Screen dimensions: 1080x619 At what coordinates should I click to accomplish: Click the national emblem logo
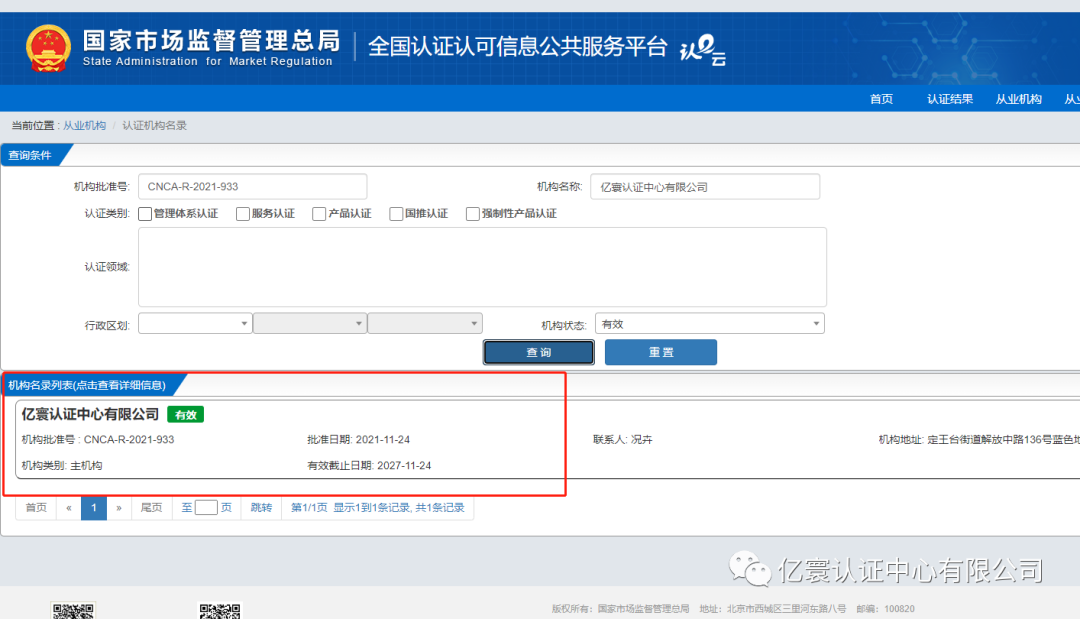click(48, 48)
